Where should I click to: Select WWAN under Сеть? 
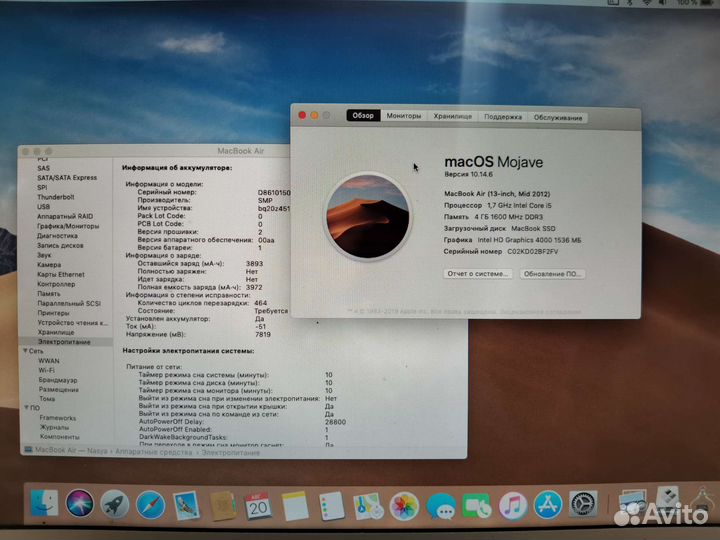pos(49,360)
